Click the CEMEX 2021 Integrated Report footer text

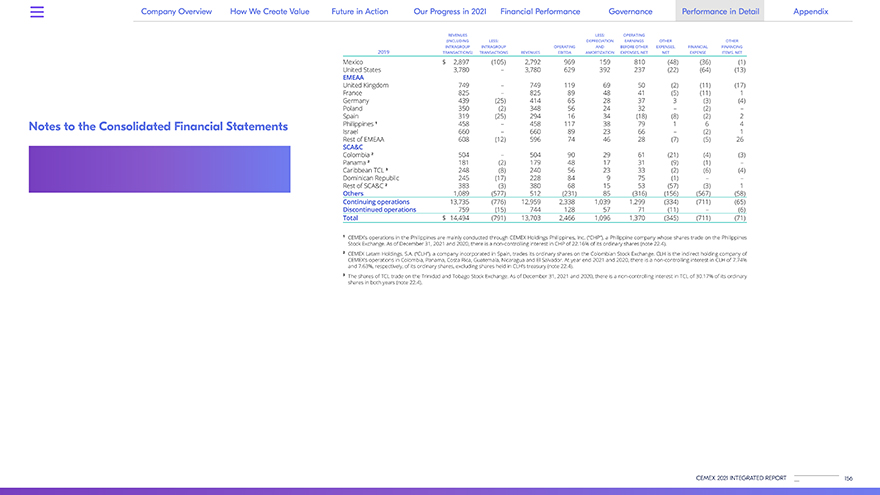pyautogui.click(x=741, y=479)
